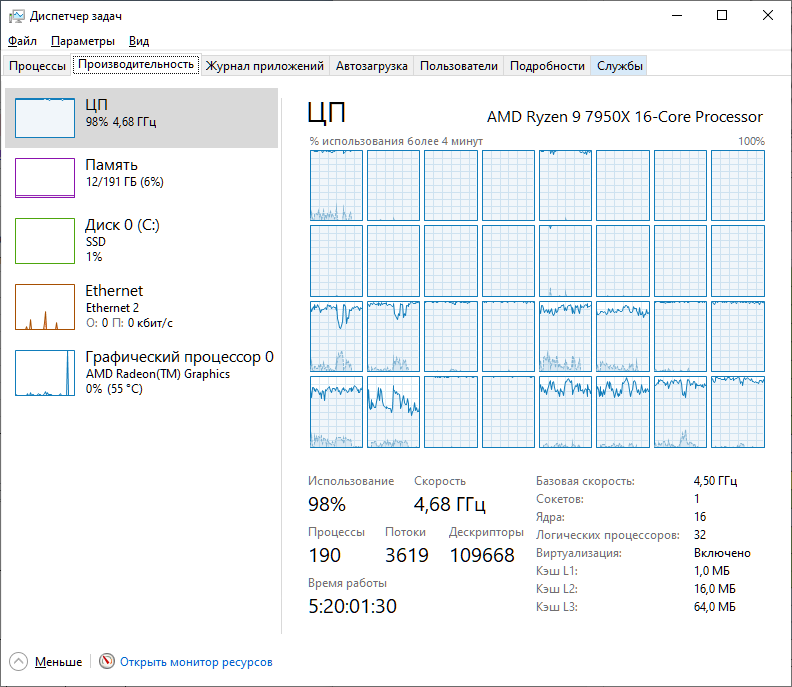Switch to the Подробности tab

(547, 66)
